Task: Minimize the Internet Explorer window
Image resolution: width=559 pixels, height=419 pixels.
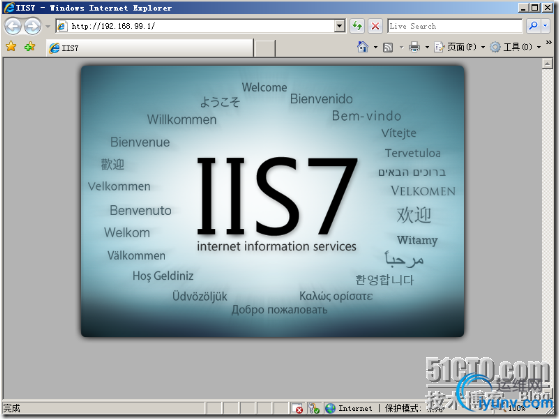Action: [523, 7]
